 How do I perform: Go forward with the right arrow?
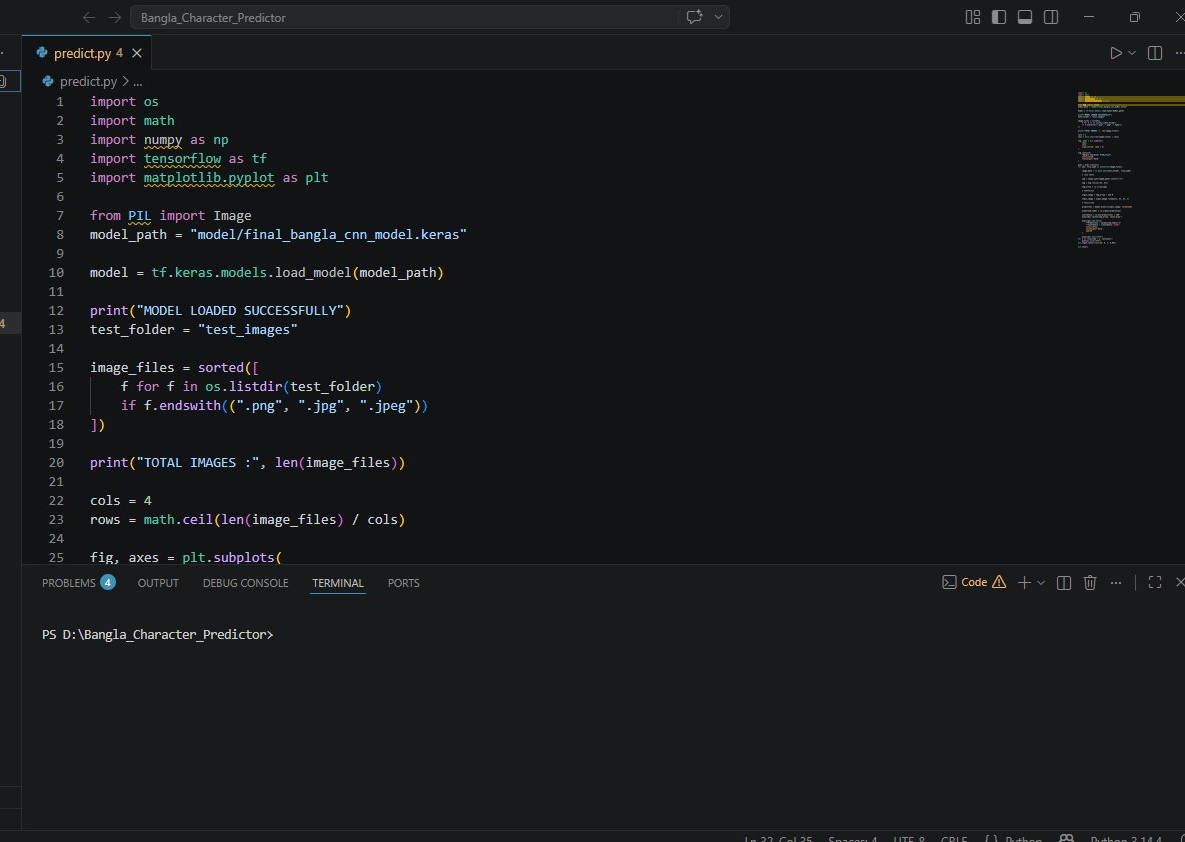tap(114, 17)
